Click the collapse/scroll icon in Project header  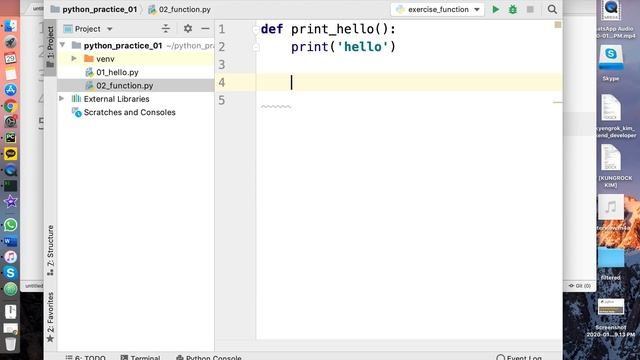[165, 29]
